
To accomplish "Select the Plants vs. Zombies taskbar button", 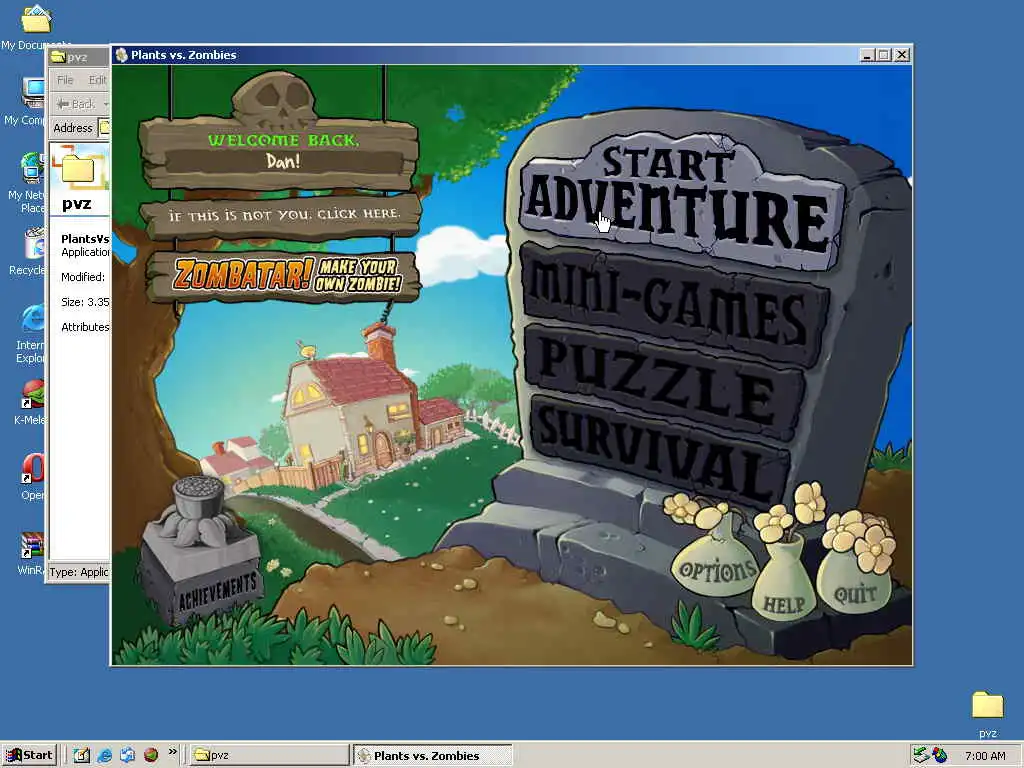I will [x=432, y=755].
